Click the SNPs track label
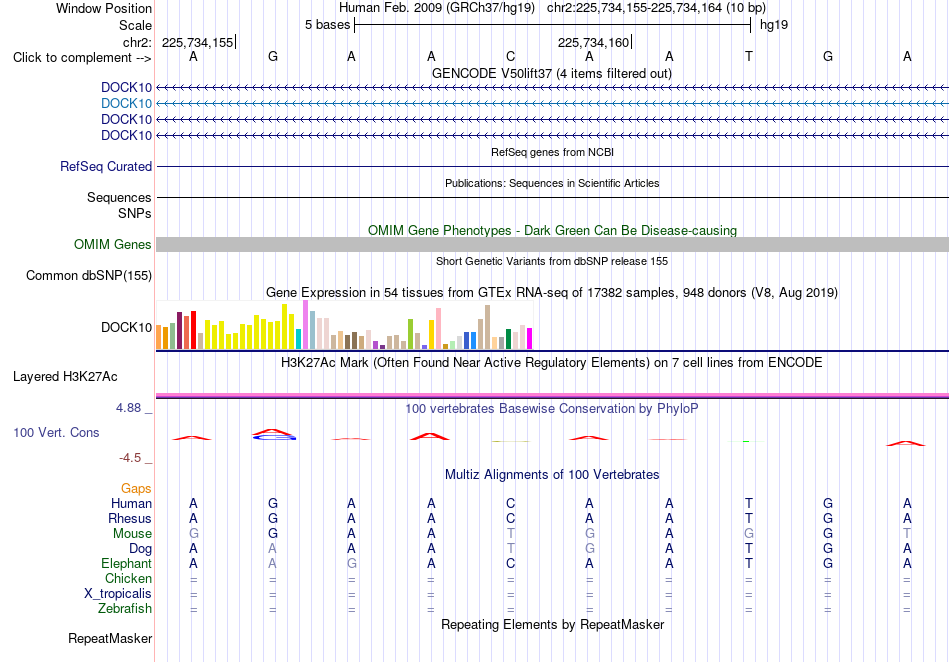Viewport: 950px width, 662px height. (135, 213)
